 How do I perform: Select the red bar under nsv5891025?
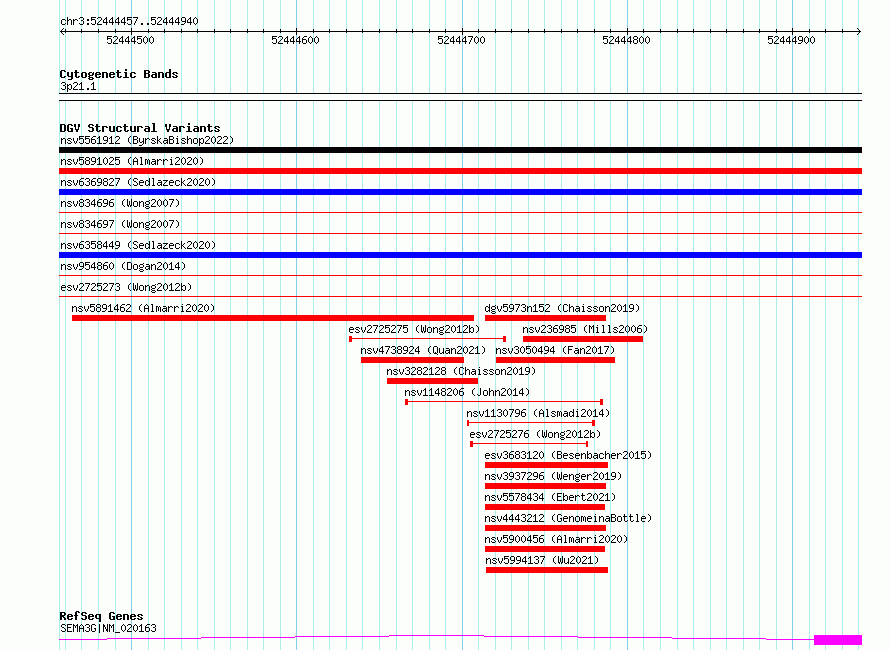460,171
